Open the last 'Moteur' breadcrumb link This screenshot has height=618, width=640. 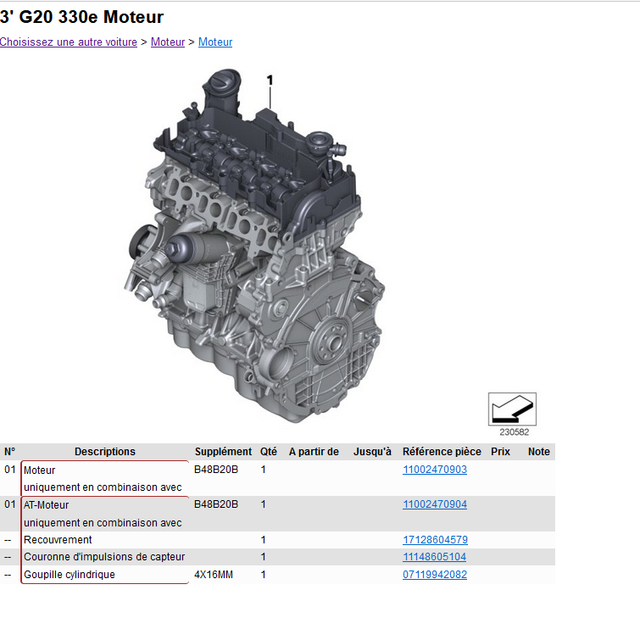pos(215,42)
